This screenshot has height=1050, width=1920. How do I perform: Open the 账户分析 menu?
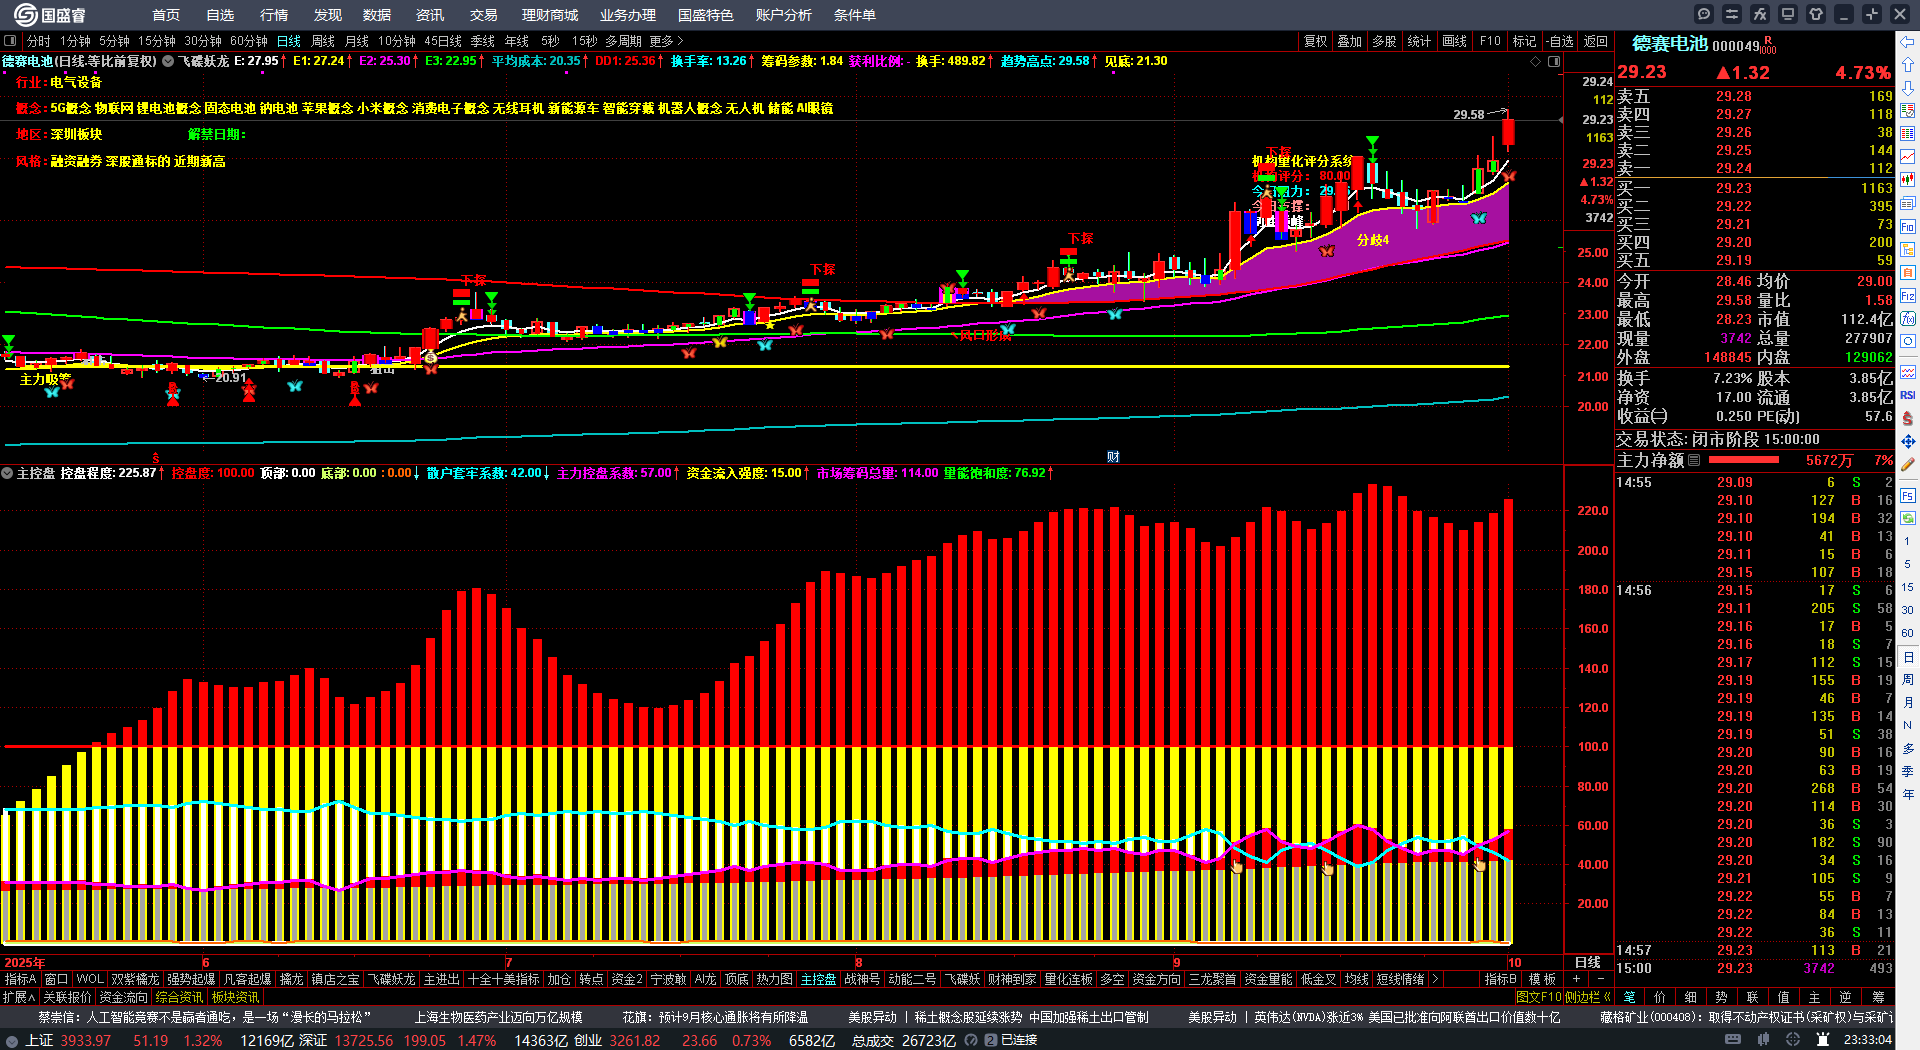click(784, 15)
